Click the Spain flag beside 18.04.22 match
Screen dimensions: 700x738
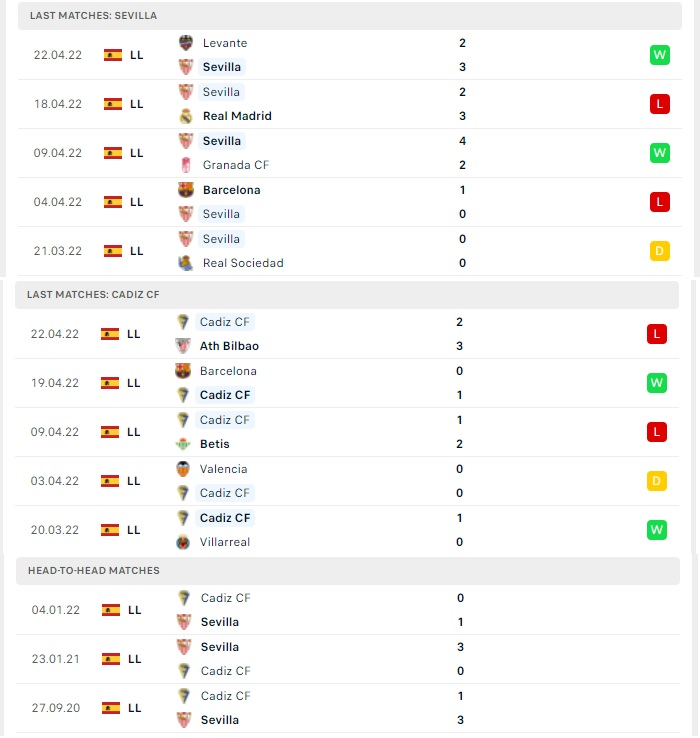(x=113, y=104)
